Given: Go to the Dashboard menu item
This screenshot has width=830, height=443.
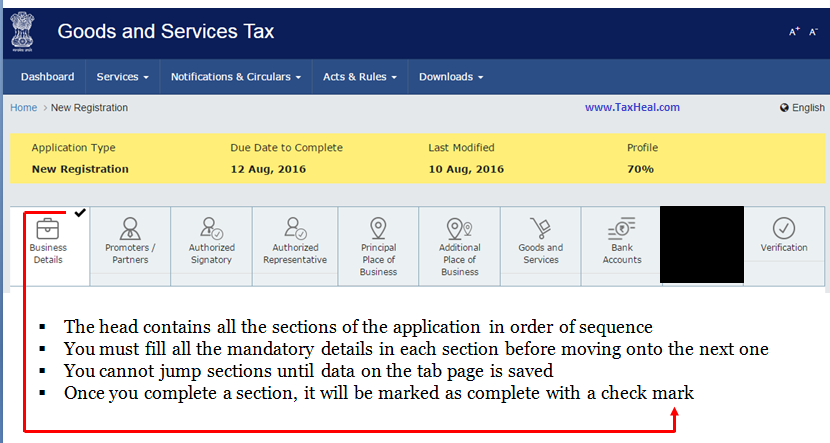Looking at the screenshot, I should click(x=47, y=77).
